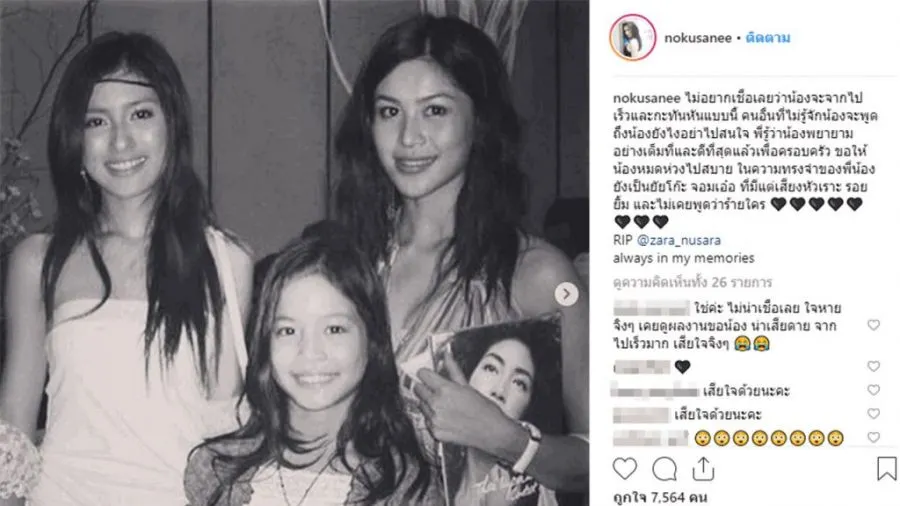Like the third comment's heart
This screenshot has width=900, height=506.
click(874, 390)
